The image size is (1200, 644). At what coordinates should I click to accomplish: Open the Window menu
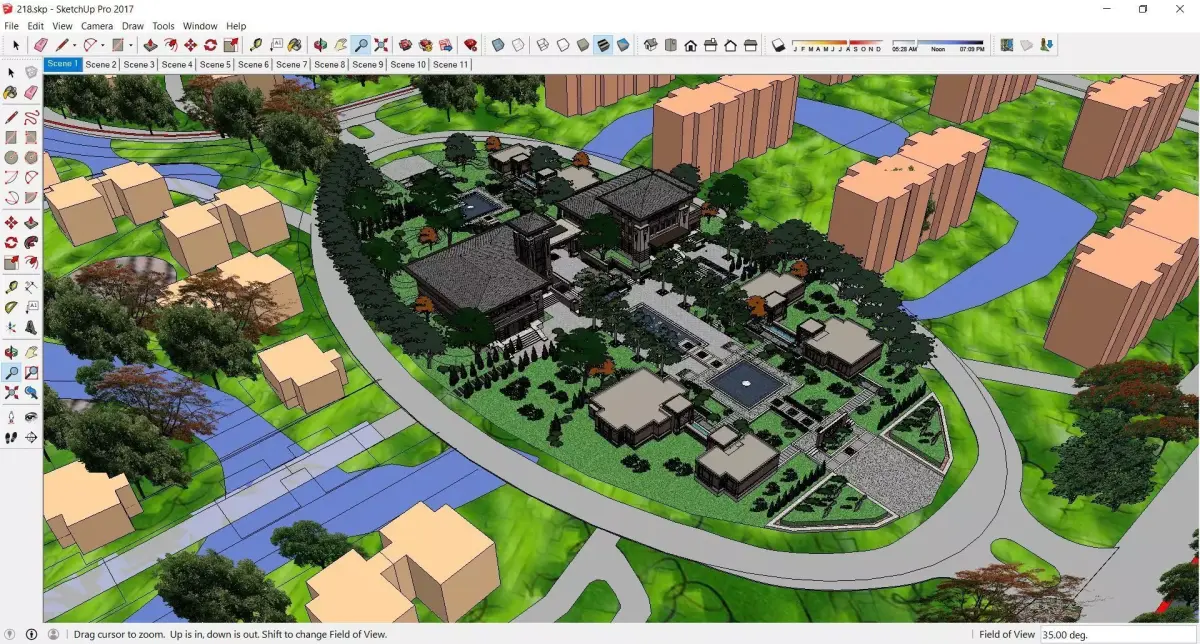[200, 26]
